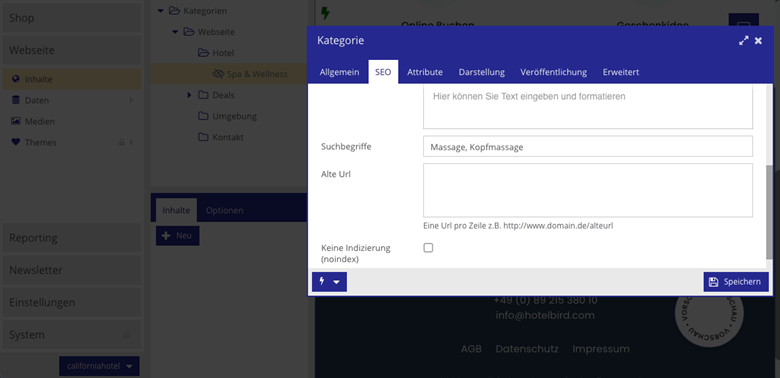Switch to the Attribute tab

point(425,72)
